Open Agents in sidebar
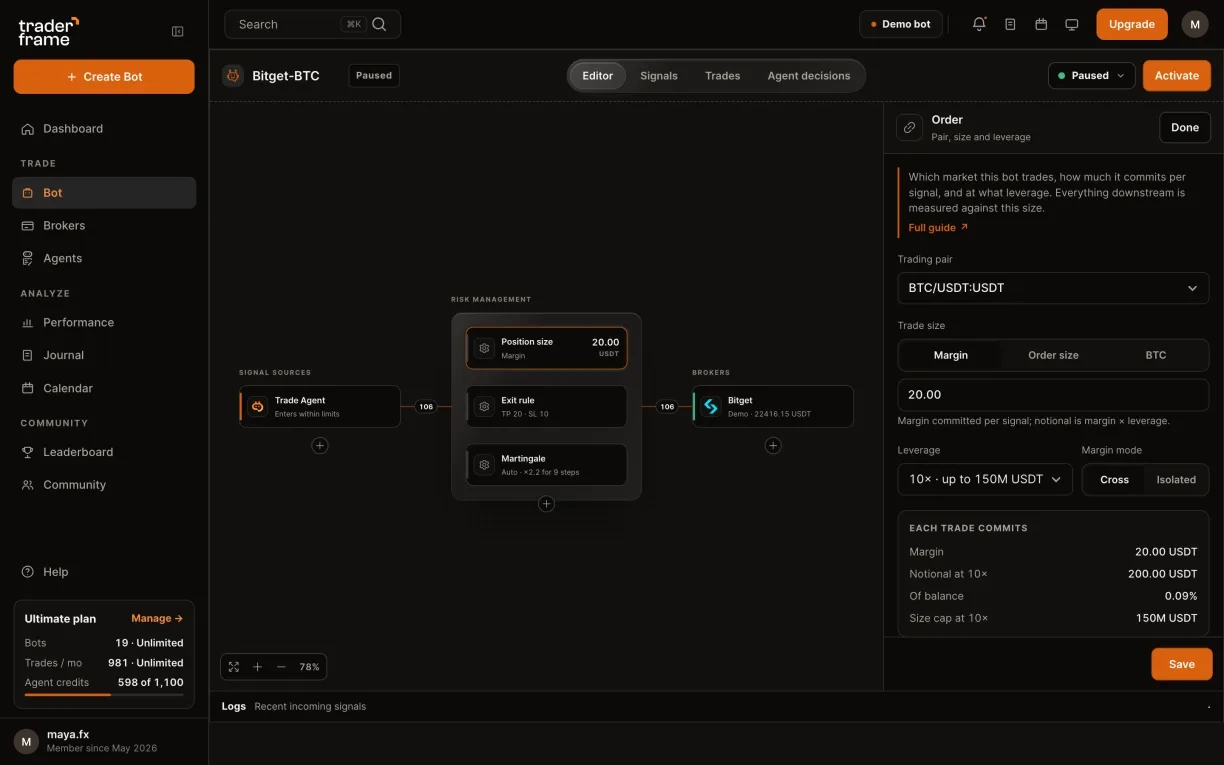1224x765 pixels. coord(104,258)
